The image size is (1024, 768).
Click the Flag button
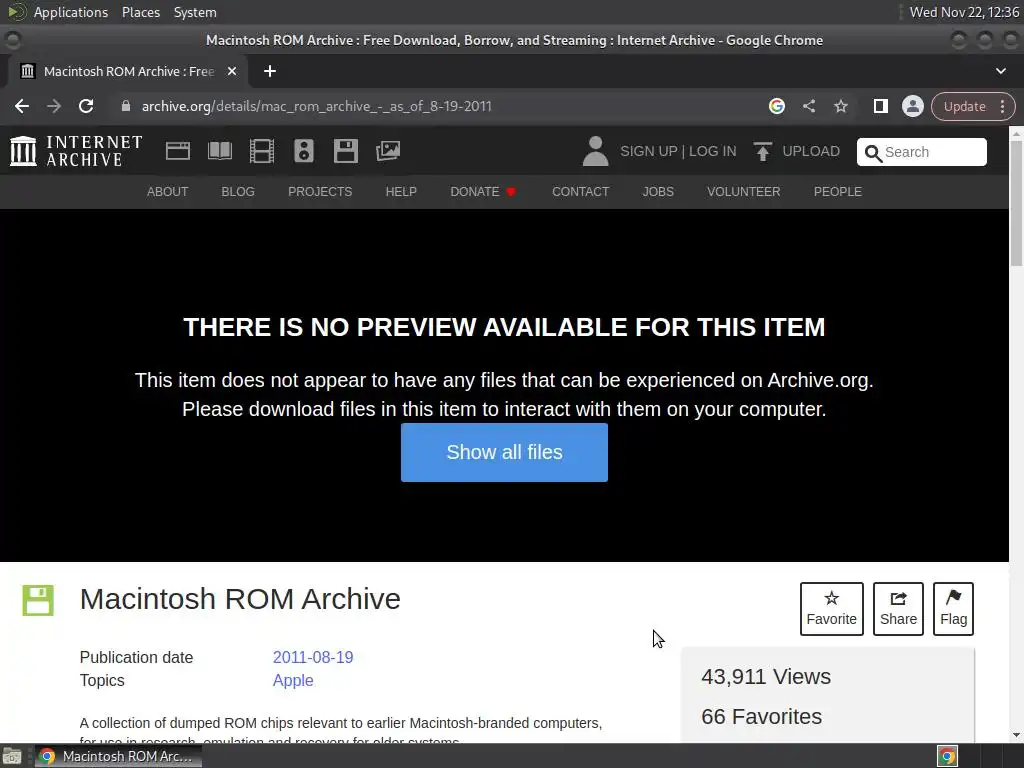(953, 609)
